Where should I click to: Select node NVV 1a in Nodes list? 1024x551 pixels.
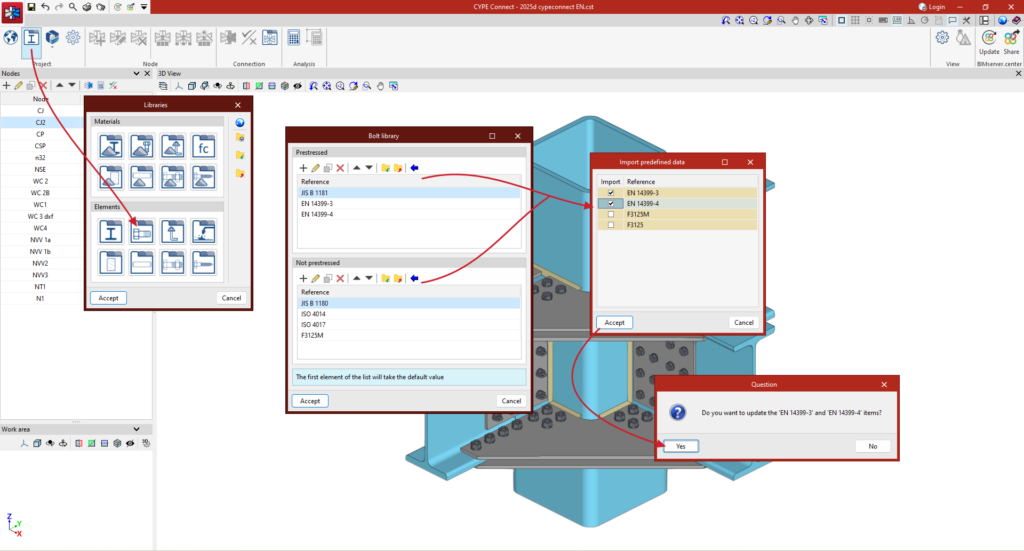pos(41,240)
